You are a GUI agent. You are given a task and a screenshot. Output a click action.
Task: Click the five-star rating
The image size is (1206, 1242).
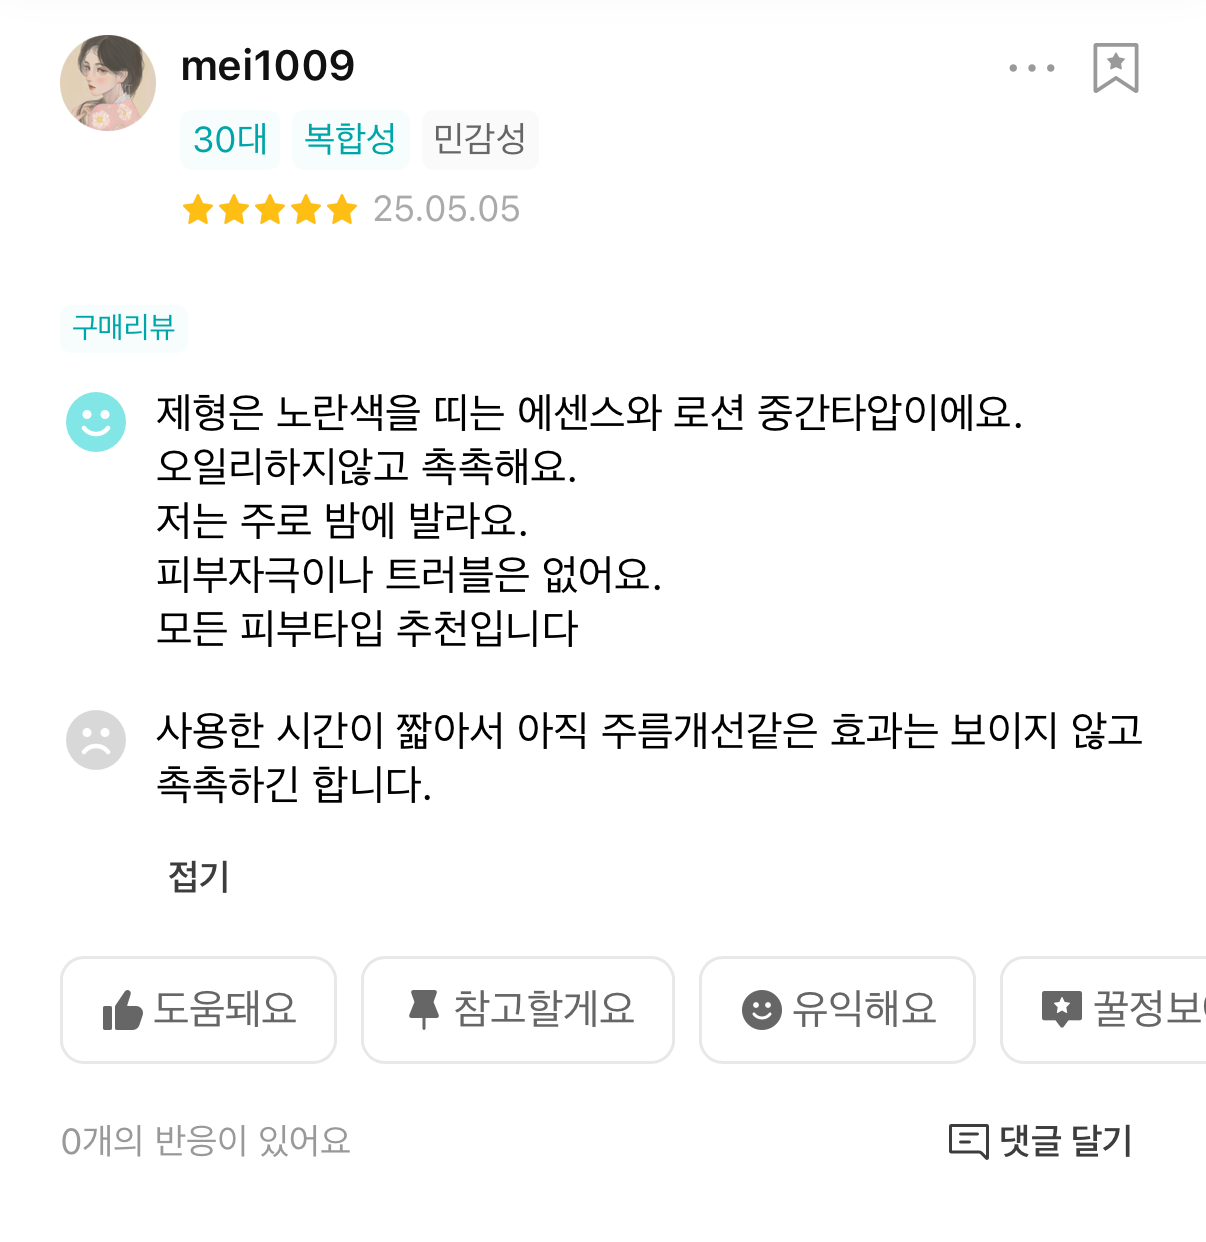tap(270, 210)
